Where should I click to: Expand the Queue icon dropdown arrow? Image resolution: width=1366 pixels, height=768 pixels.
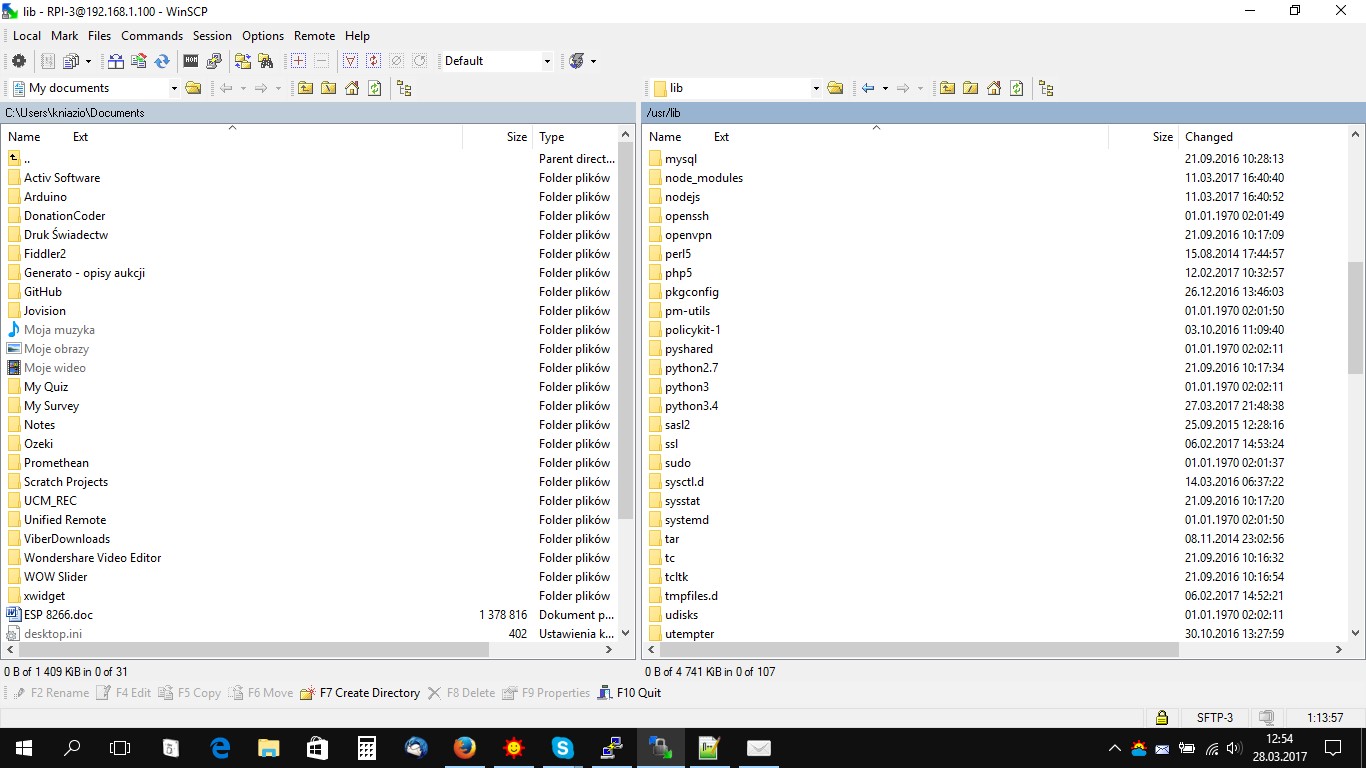87,61
